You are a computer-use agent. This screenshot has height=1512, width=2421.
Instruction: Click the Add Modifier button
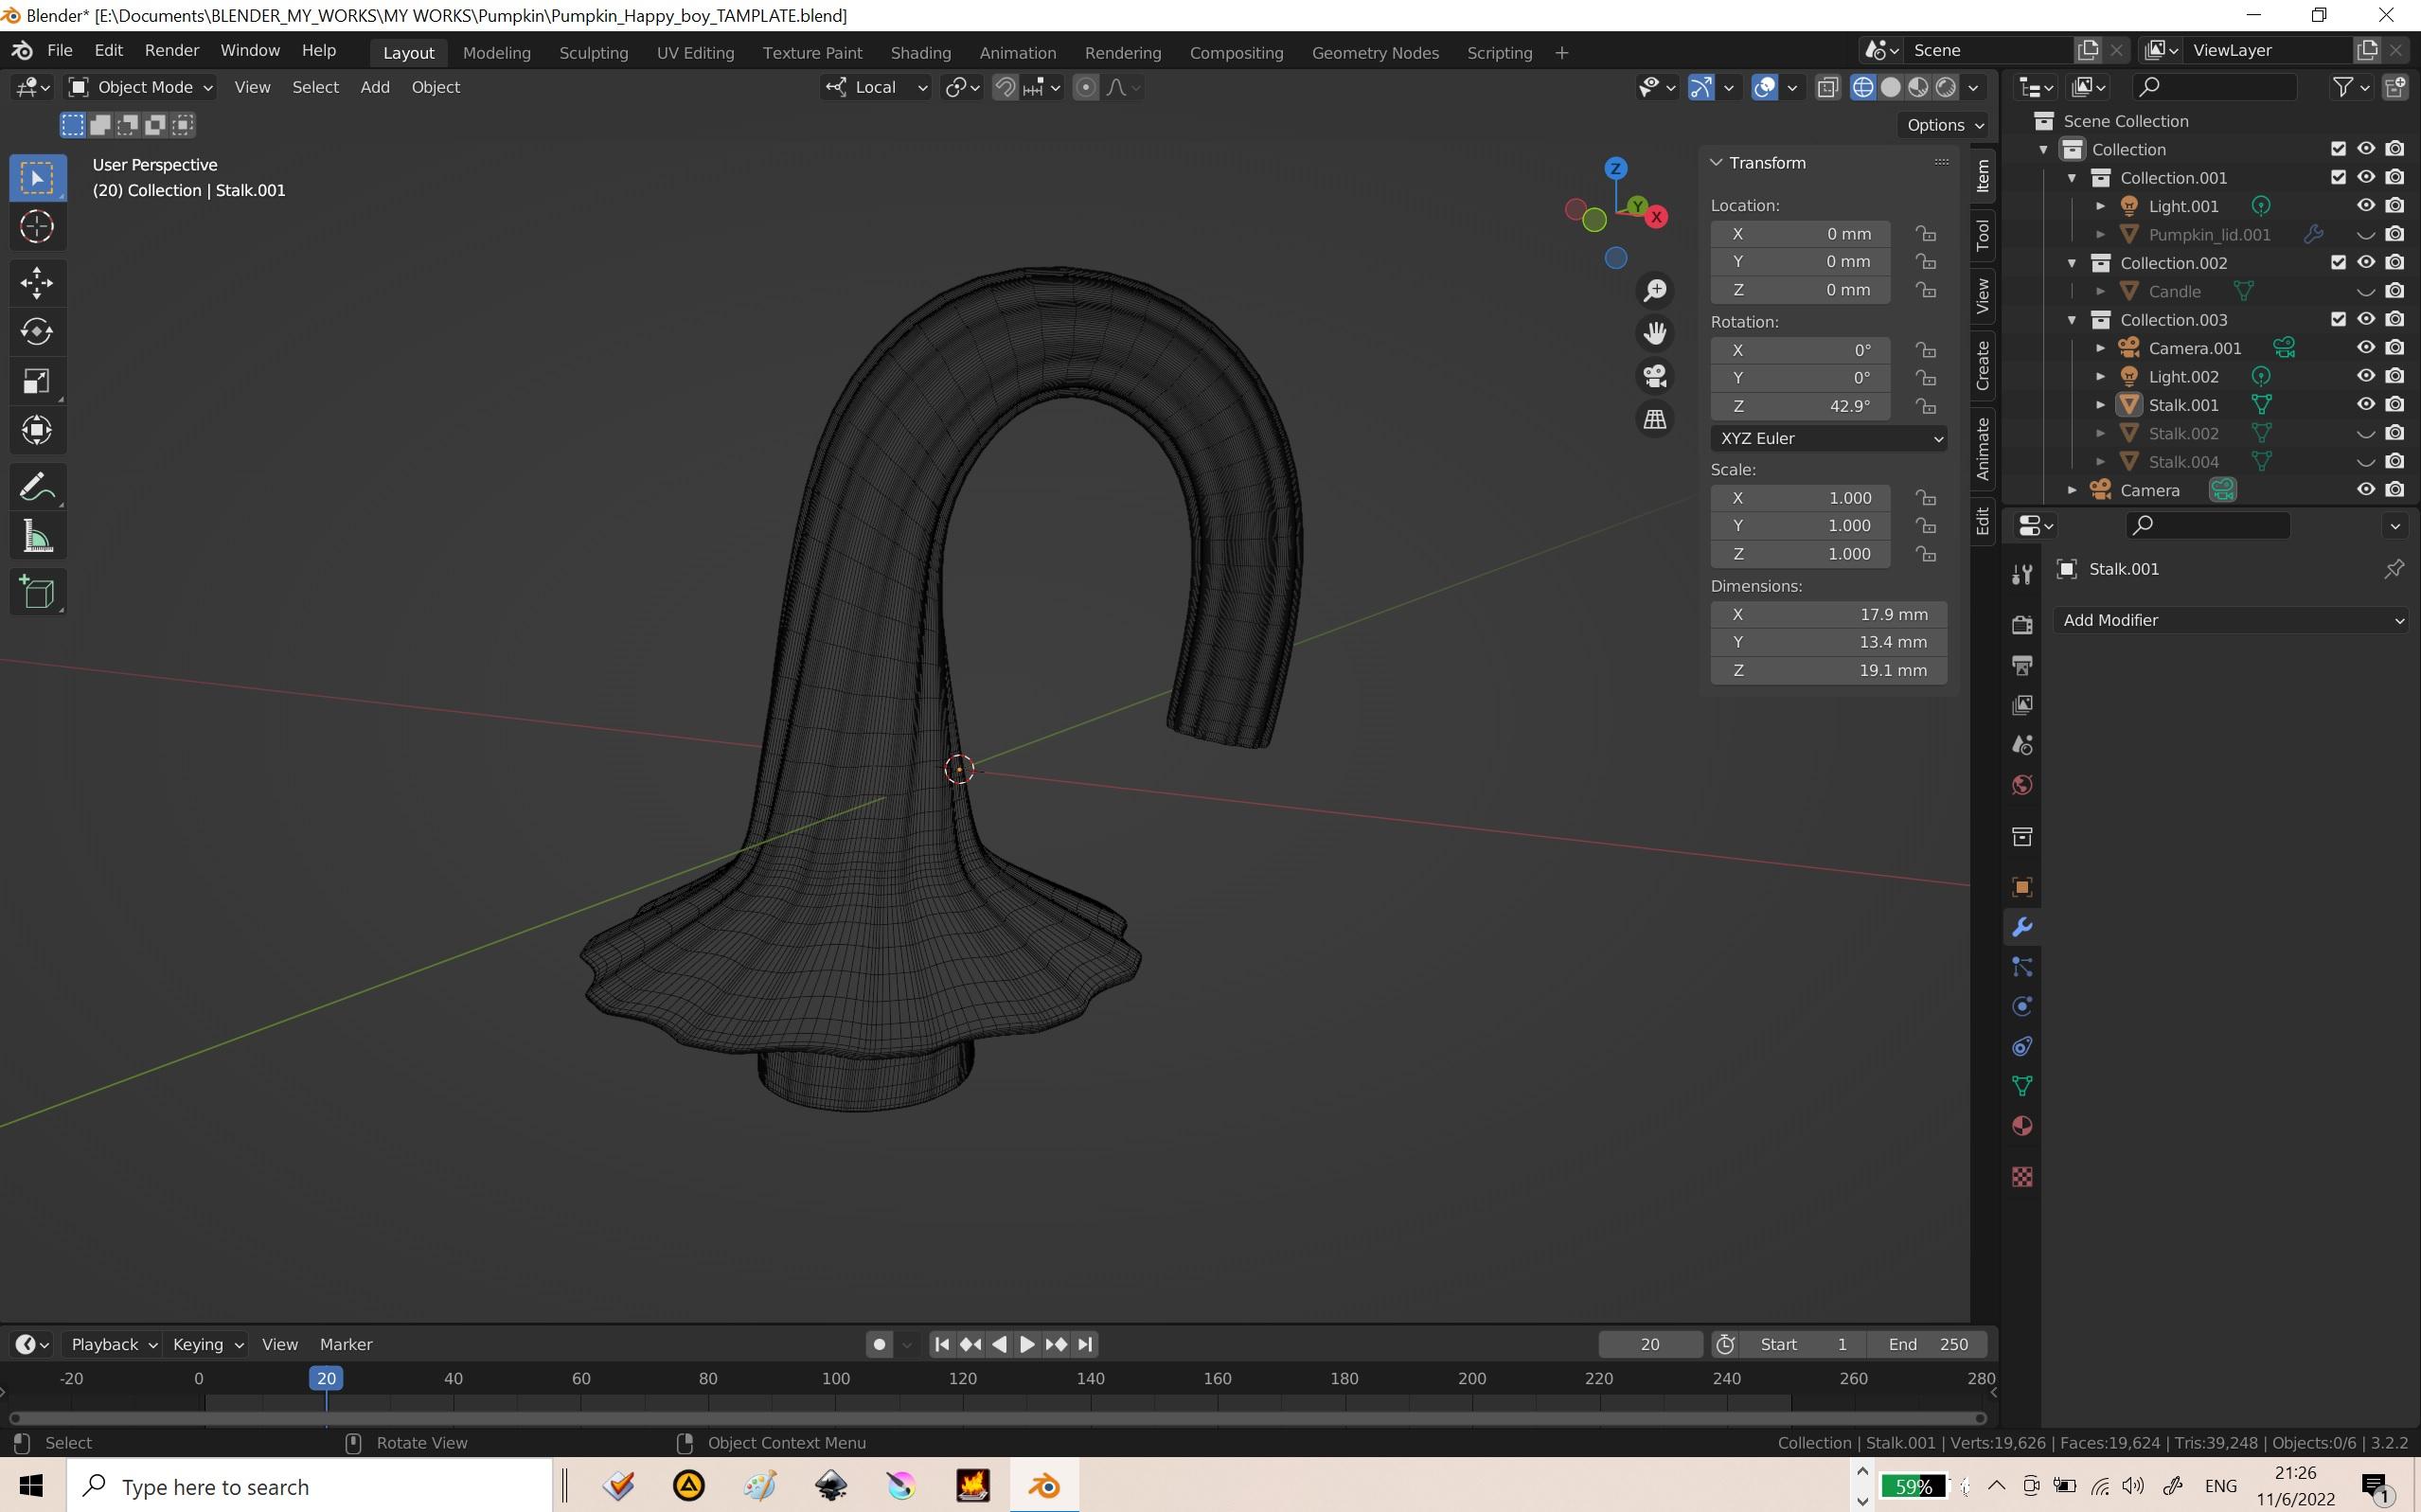(x=2231, y=618)
